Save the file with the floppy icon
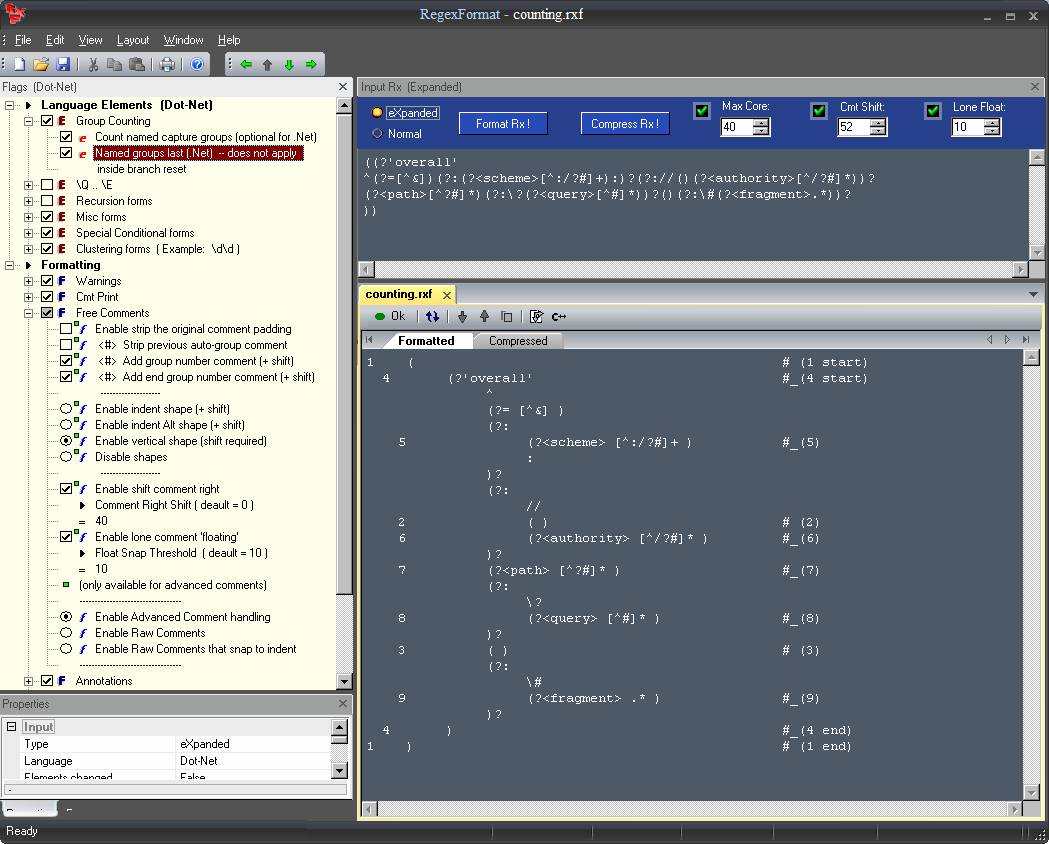 pyautogui.click(x=64, y=64)
